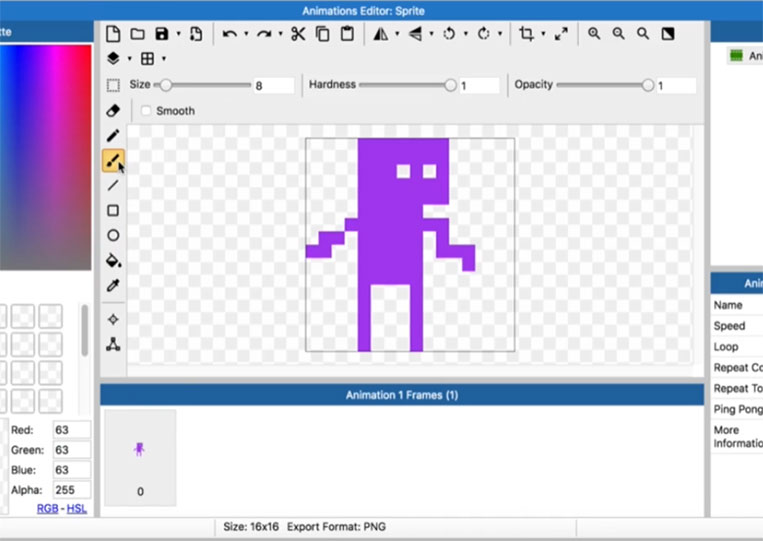The height and width of the screenshot is (541, 763).
Task: Click the Red value field
Action: (x=72, y=430)
